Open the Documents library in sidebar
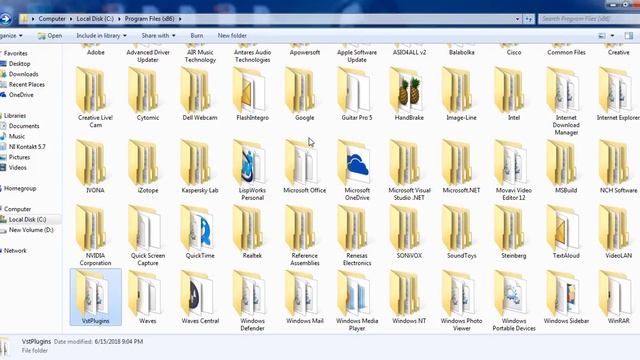This screenshot has height=360, width=640. (x=24, y=126)
